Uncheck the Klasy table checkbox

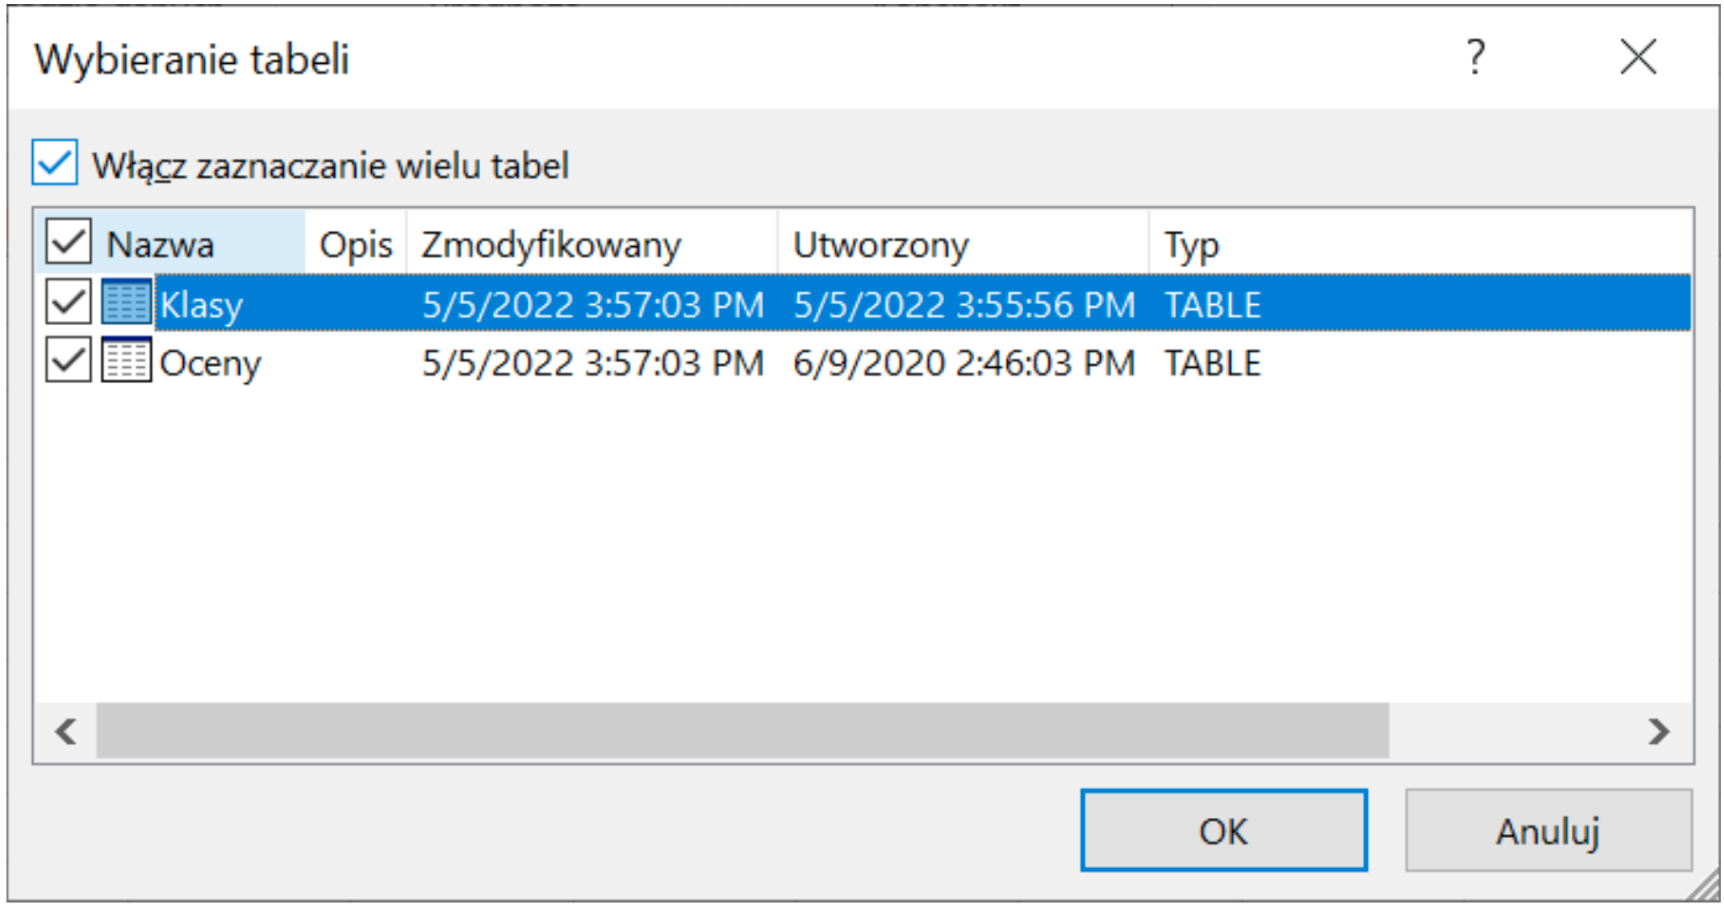(68, 303)
